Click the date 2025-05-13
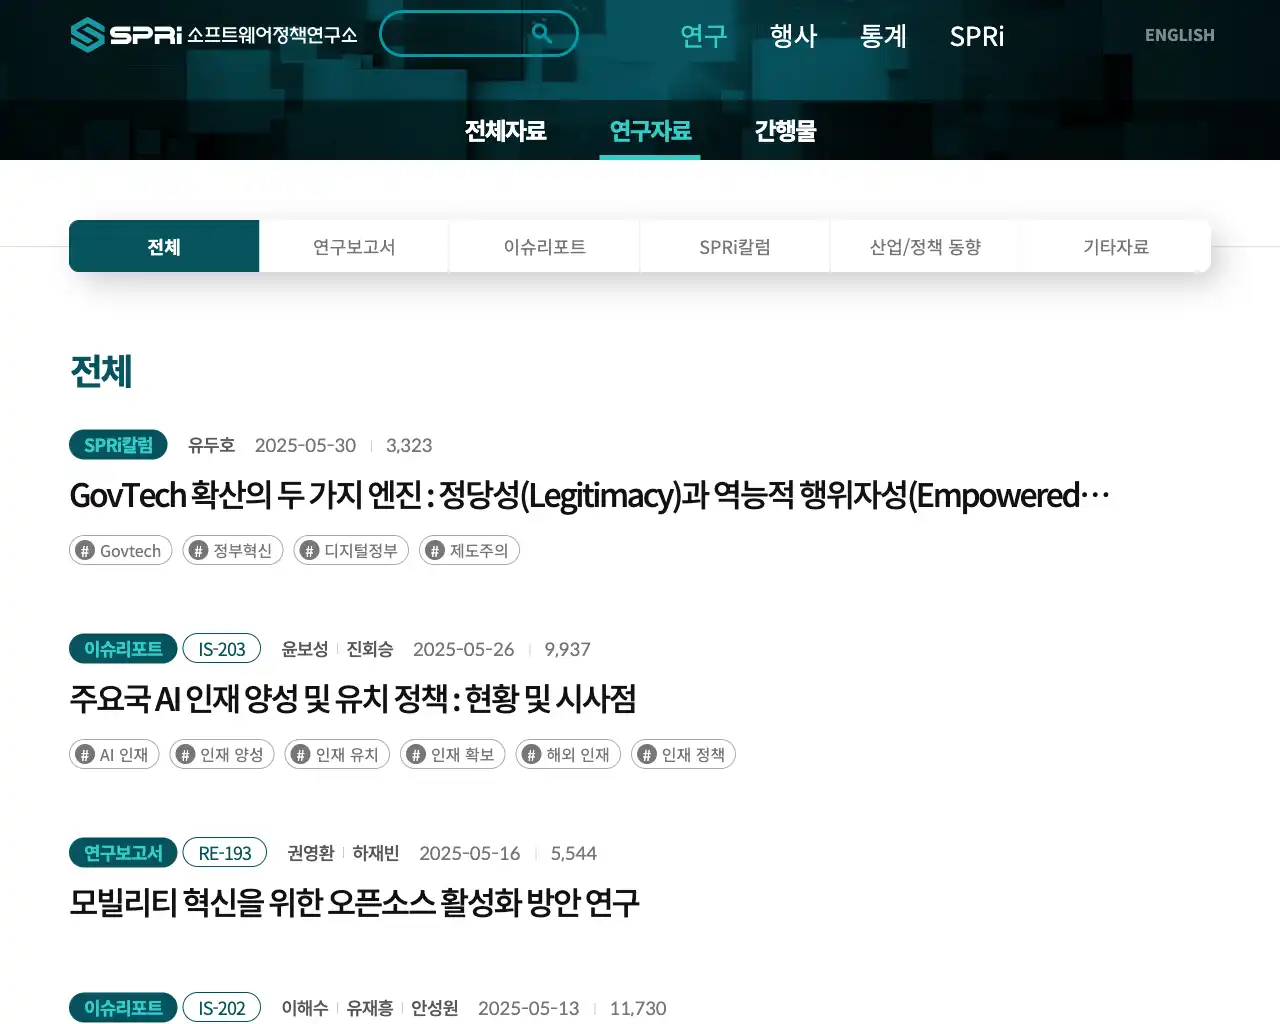1280x1024 pixels. pyautogui.click(x=528, y=1008)
